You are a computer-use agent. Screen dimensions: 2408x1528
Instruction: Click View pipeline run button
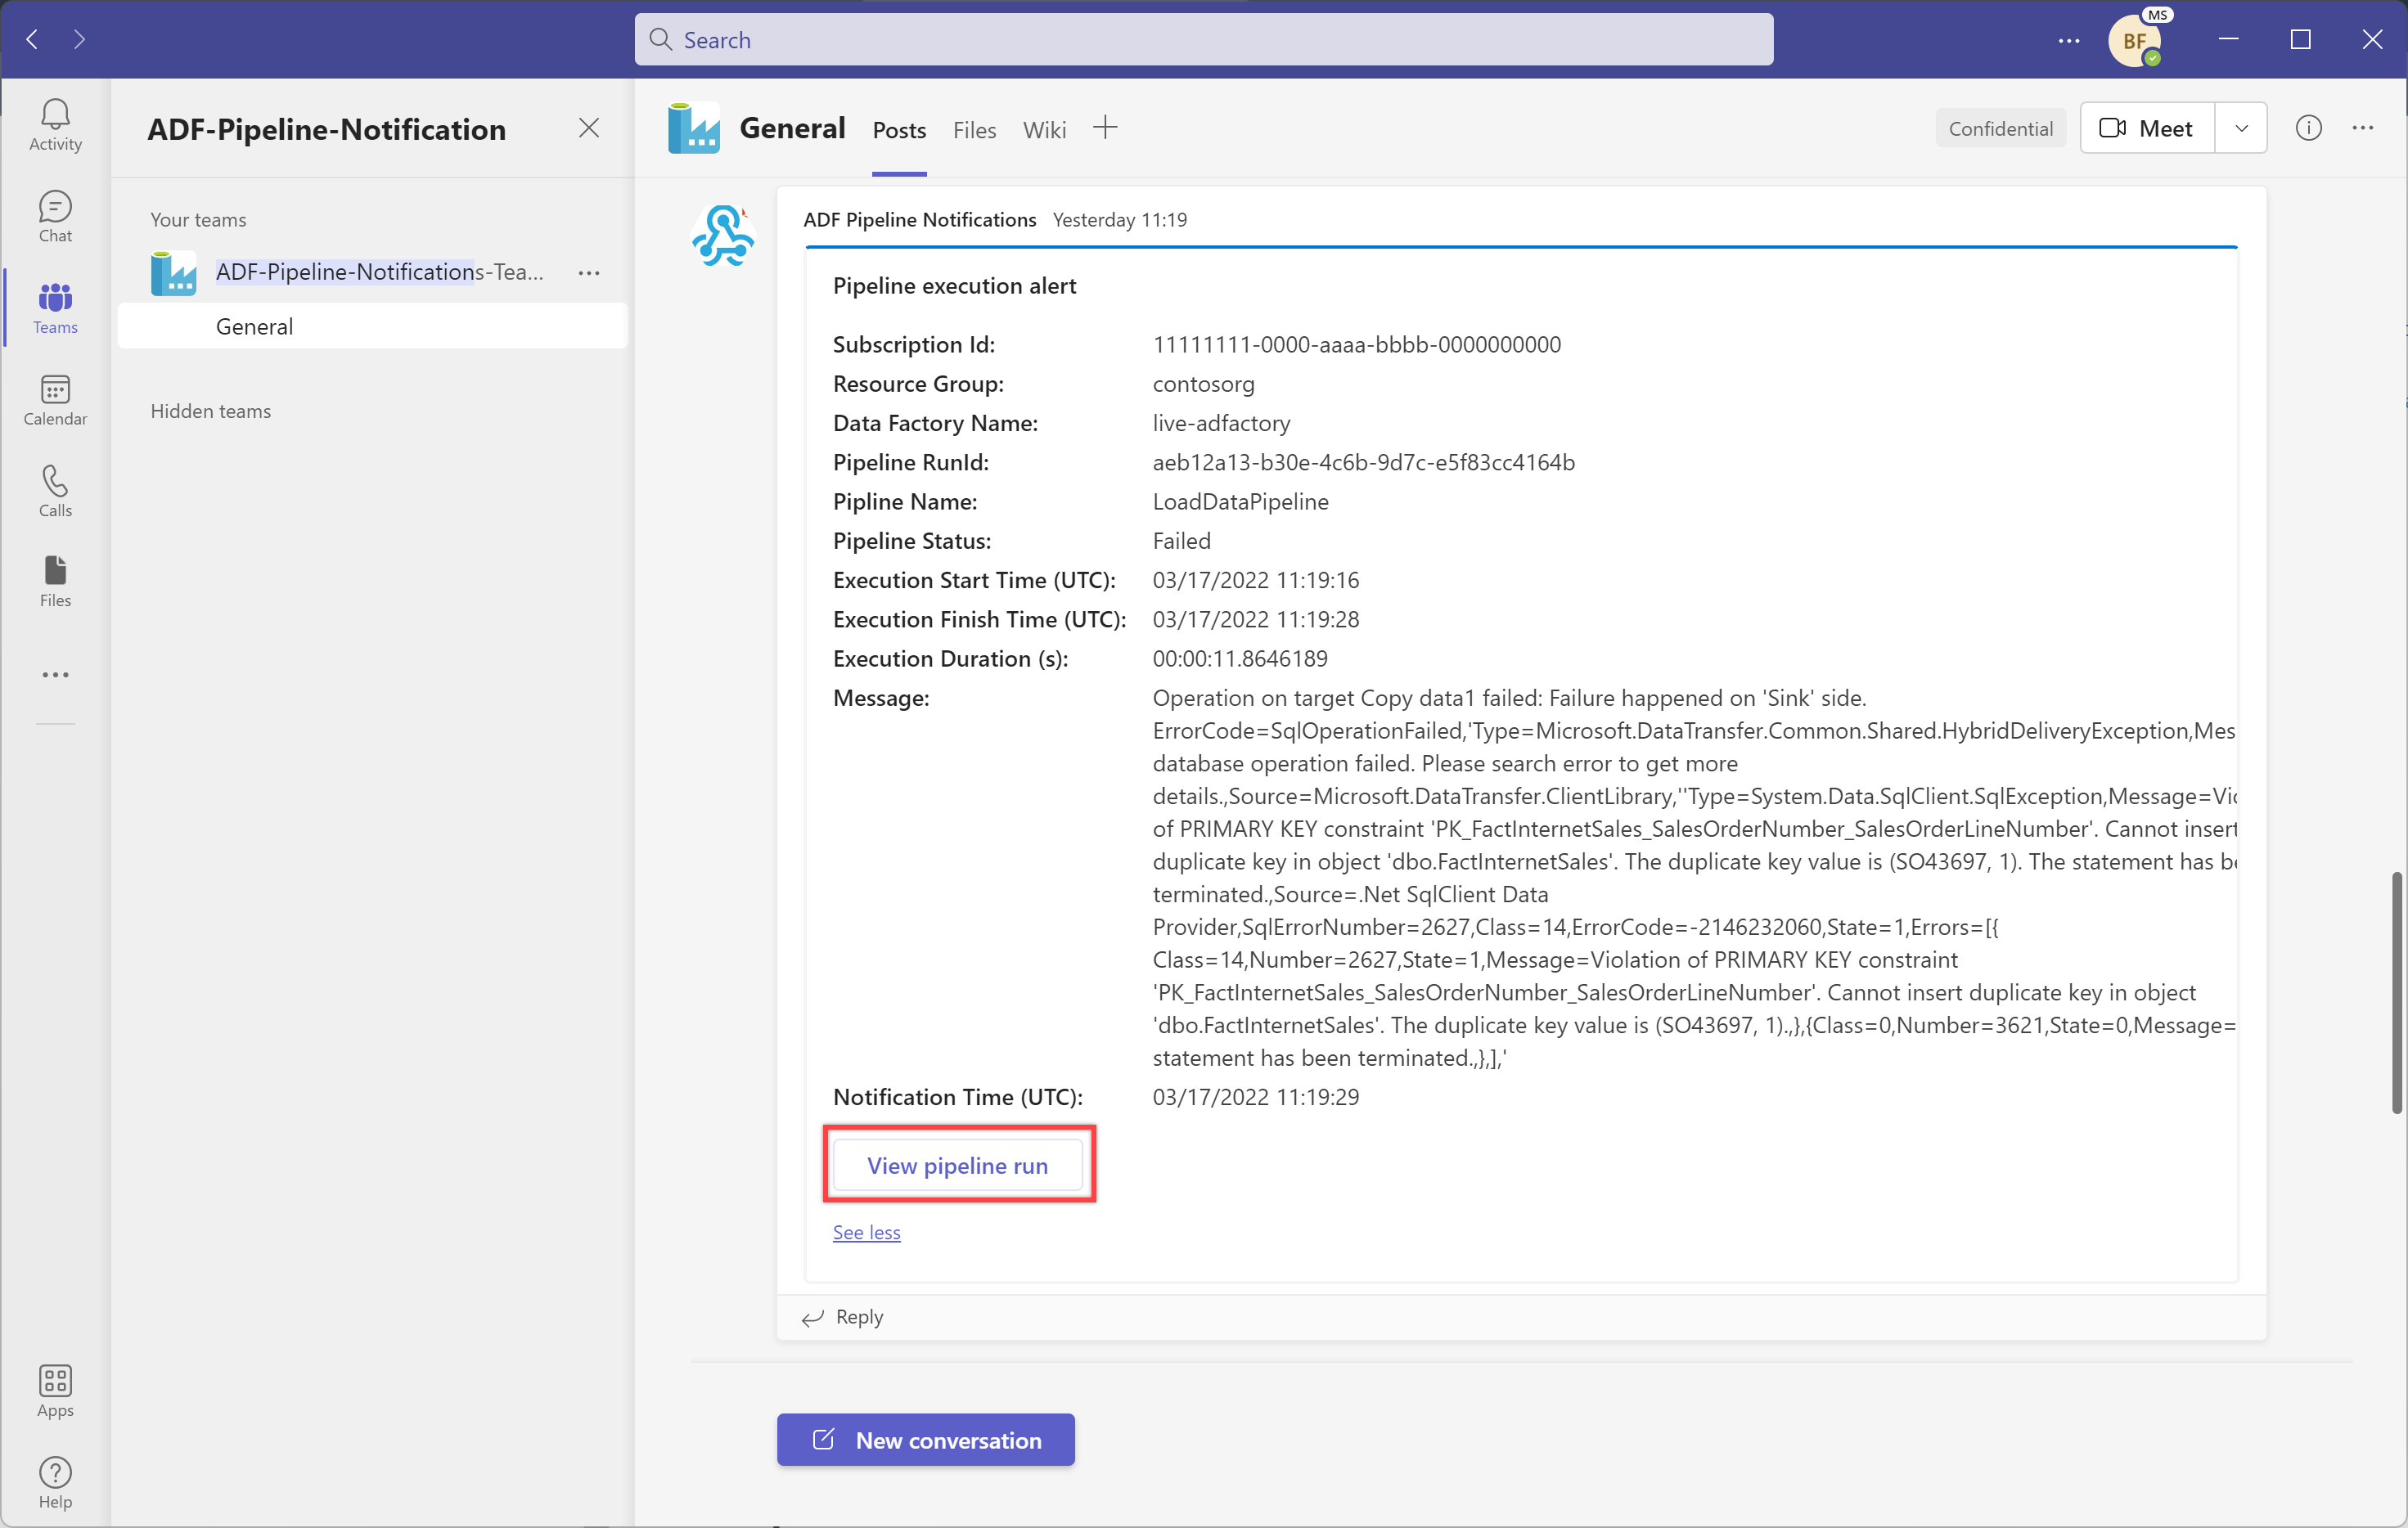pos(958,1163)
